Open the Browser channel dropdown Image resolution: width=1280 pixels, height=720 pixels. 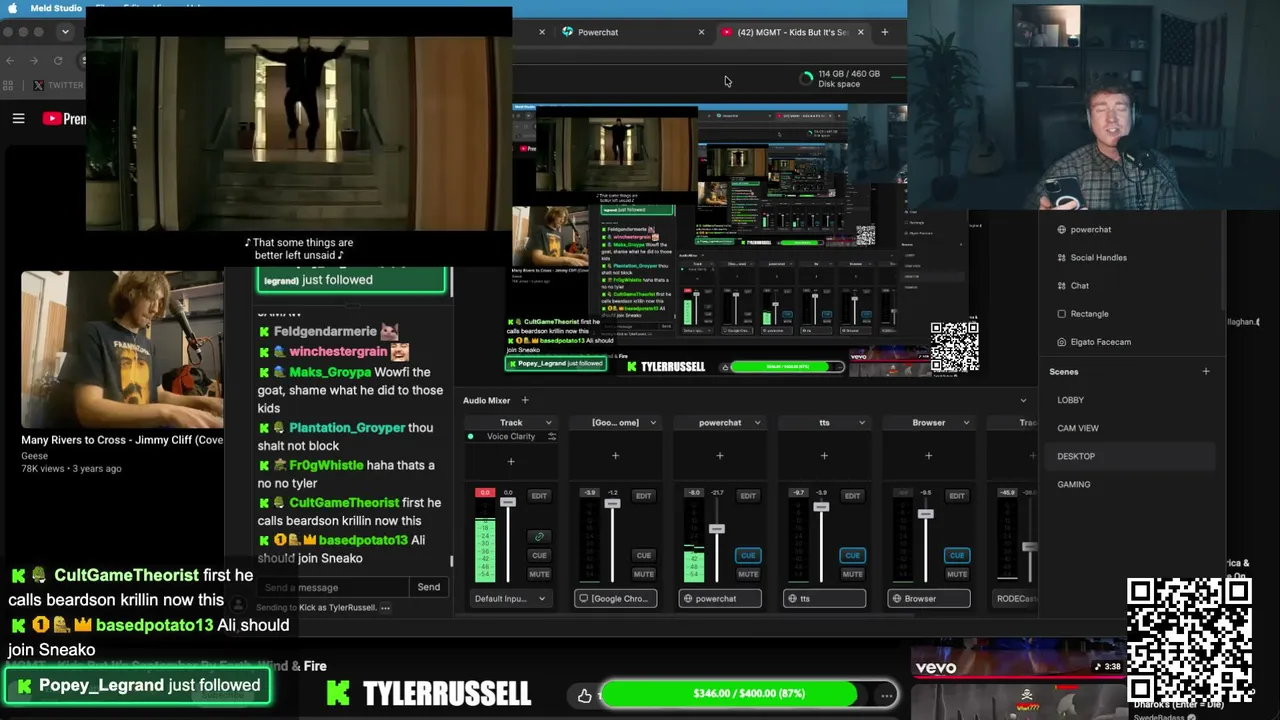[966, 423]
